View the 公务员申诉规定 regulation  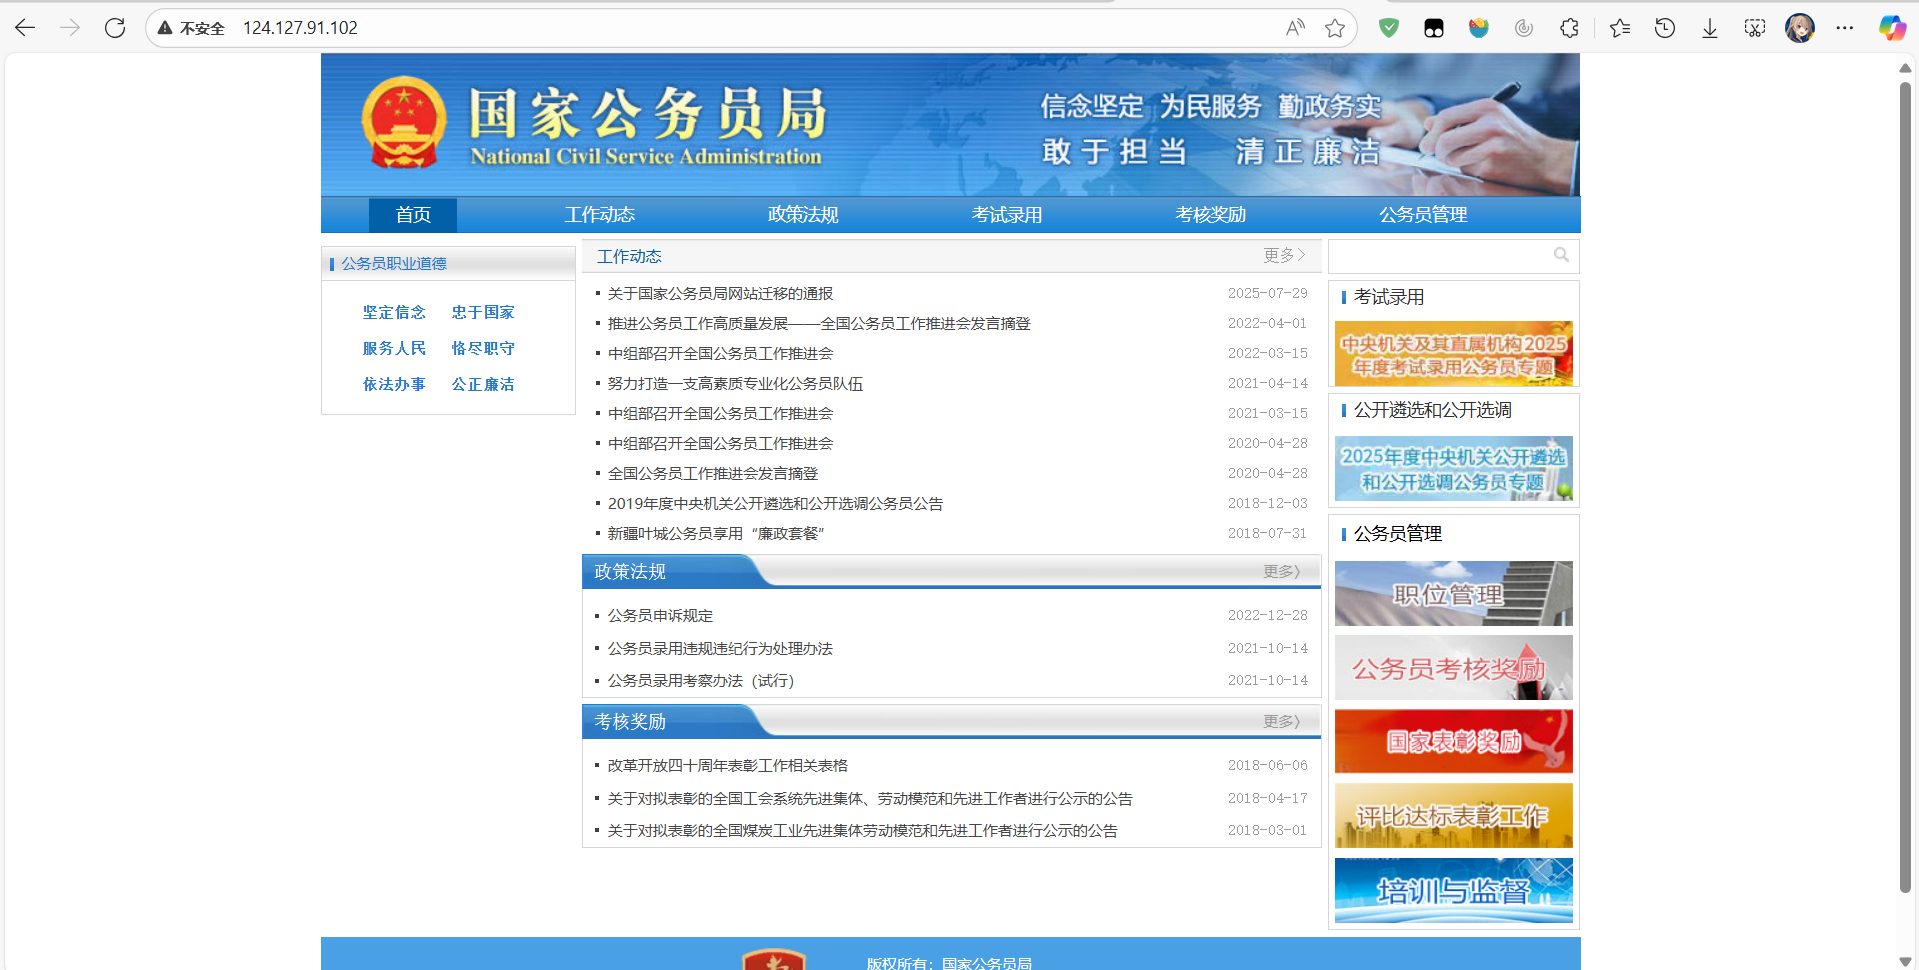660,615
